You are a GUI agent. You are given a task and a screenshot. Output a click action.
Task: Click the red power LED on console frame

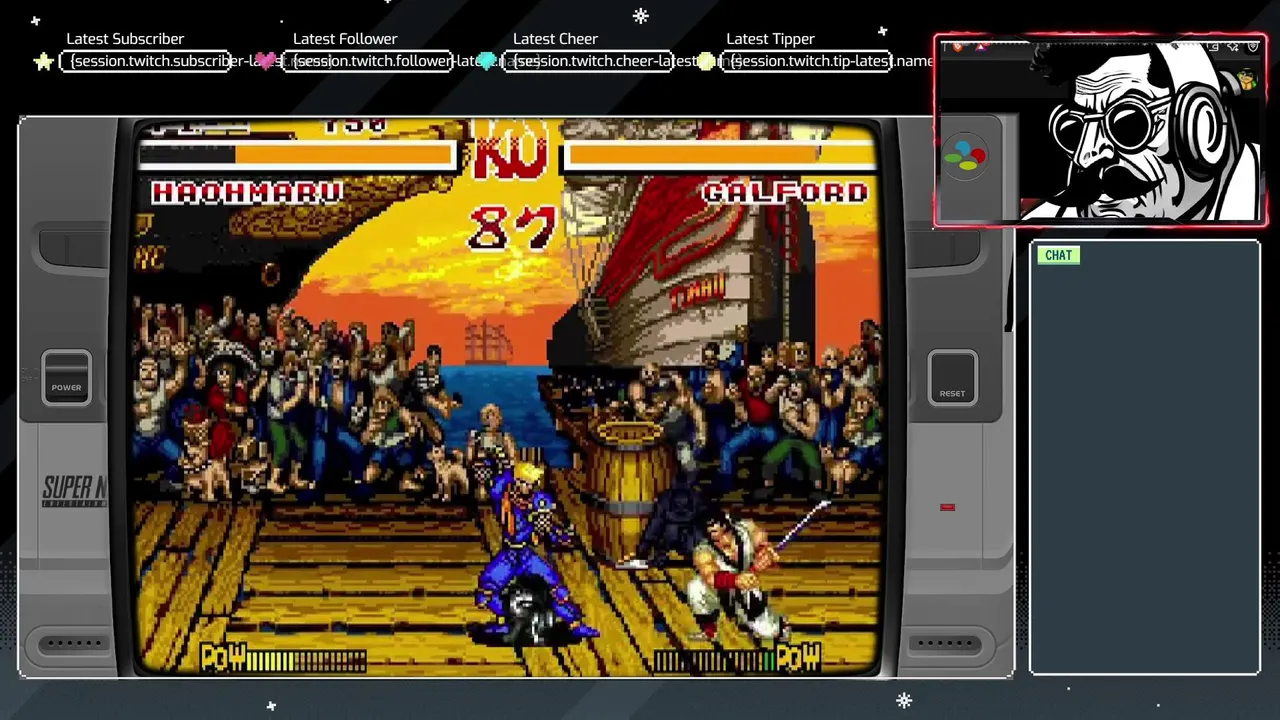pos(947,507)
